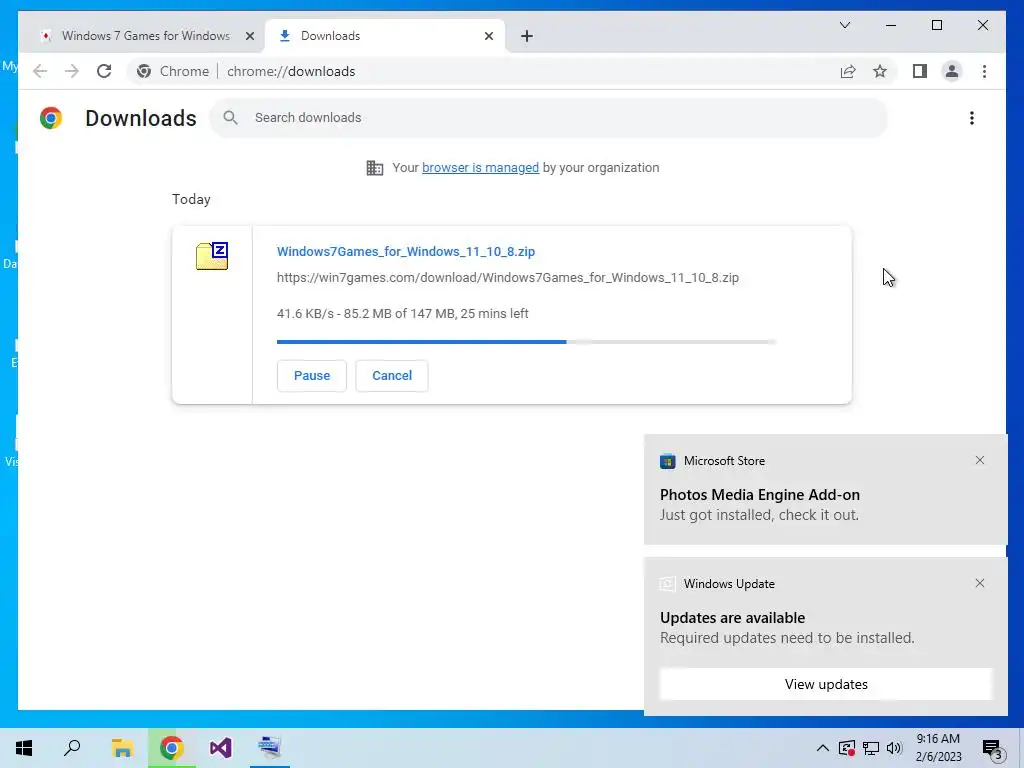Click the Microsoft Store app icon in notification

pos(667,461)
